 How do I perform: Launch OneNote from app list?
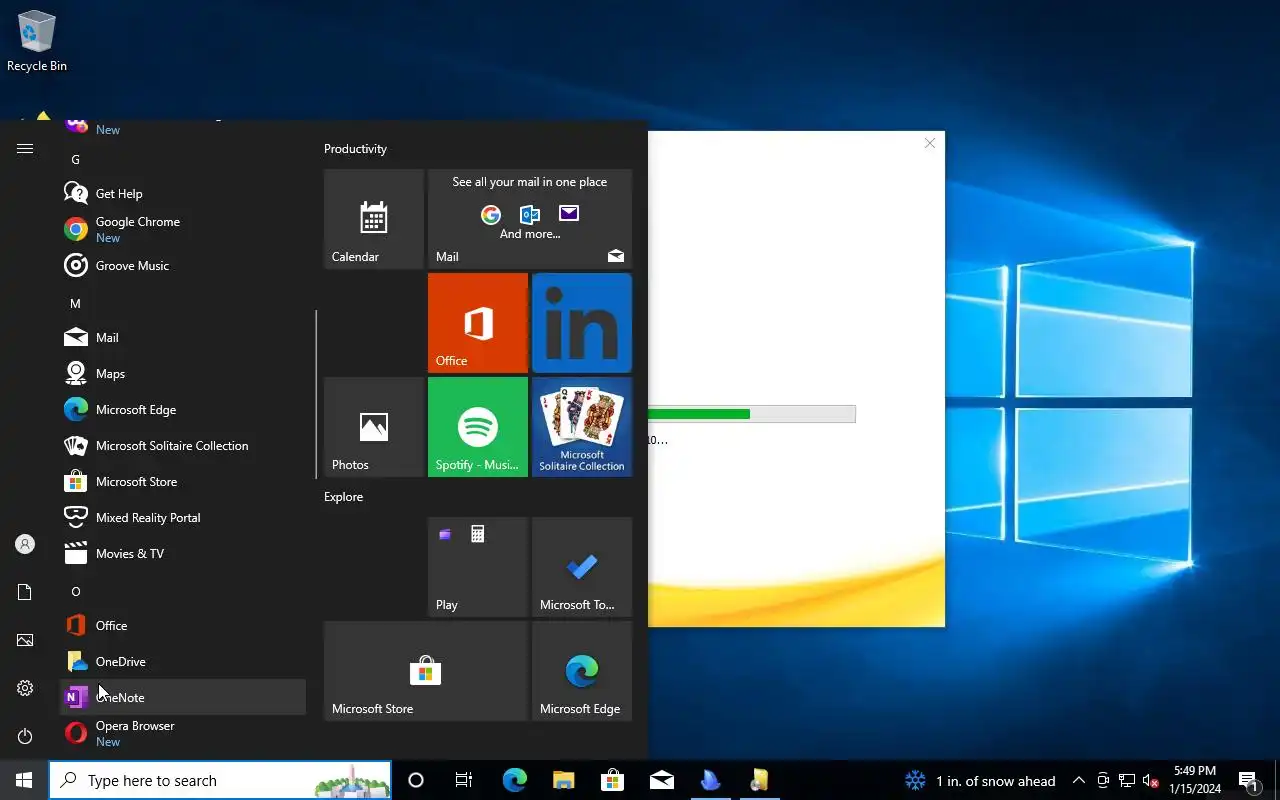[183, 698]
